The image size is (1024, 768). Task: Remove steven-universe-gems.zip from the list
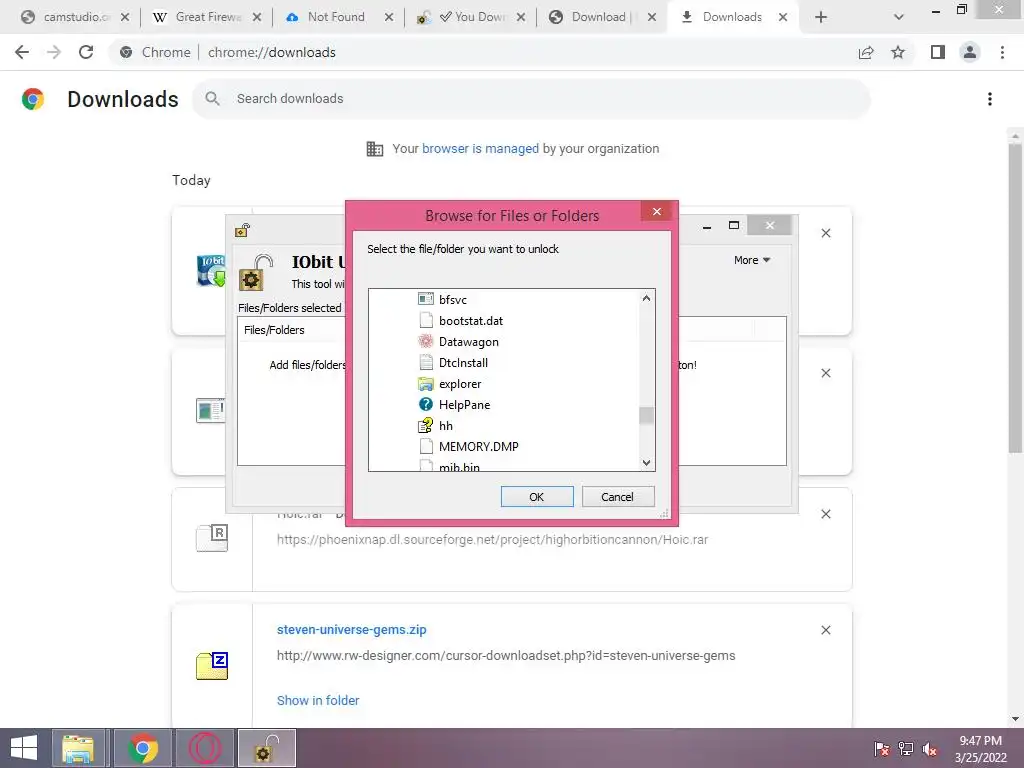pos(826,630)
